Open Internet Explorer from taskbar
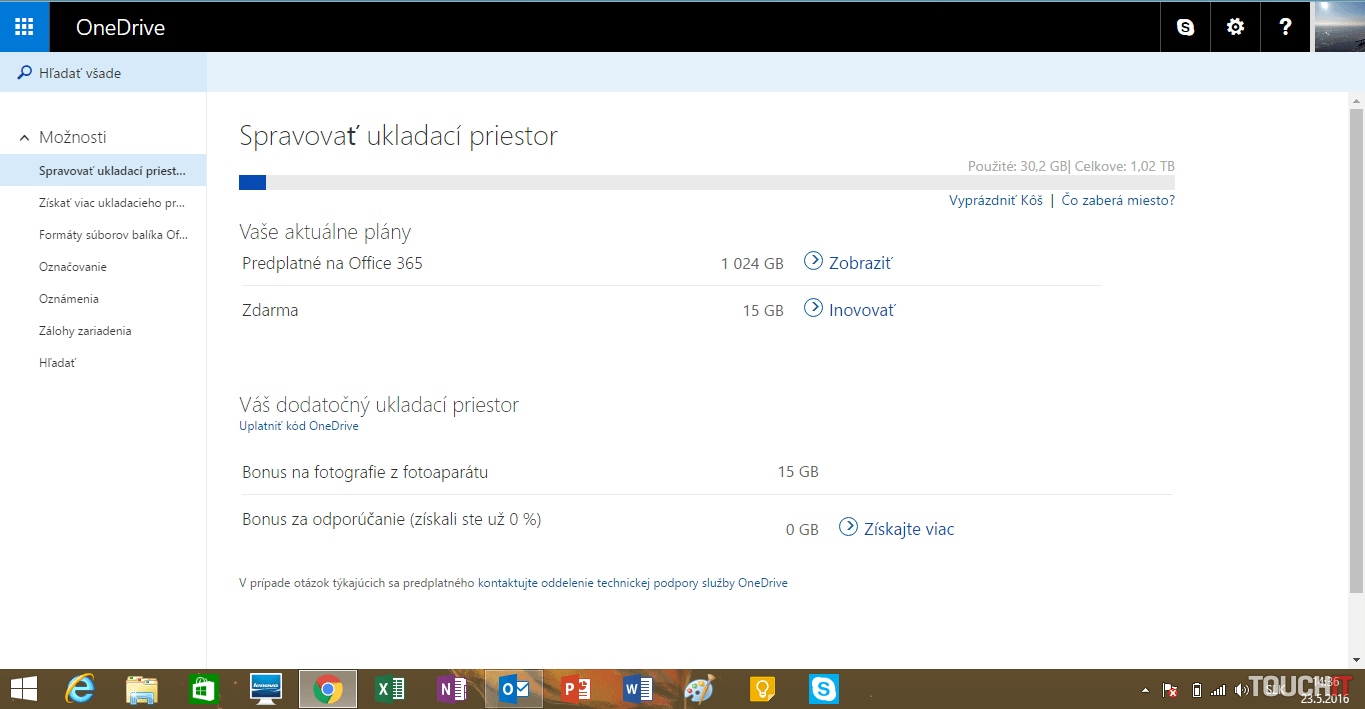This screenshot has width=1365, height=709. tap(81, 689)
